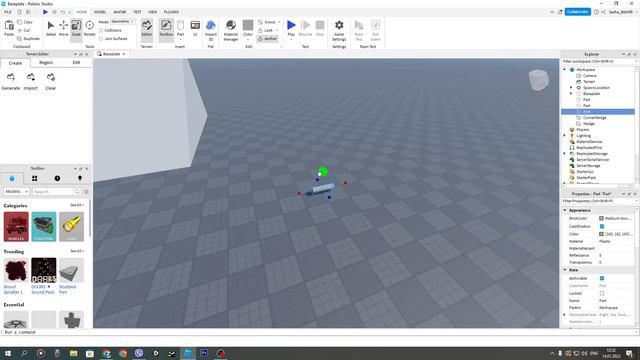The image size is (640, 360).
Task: Open the Models category dropdown in Toolbox
Action: (17, 191)
